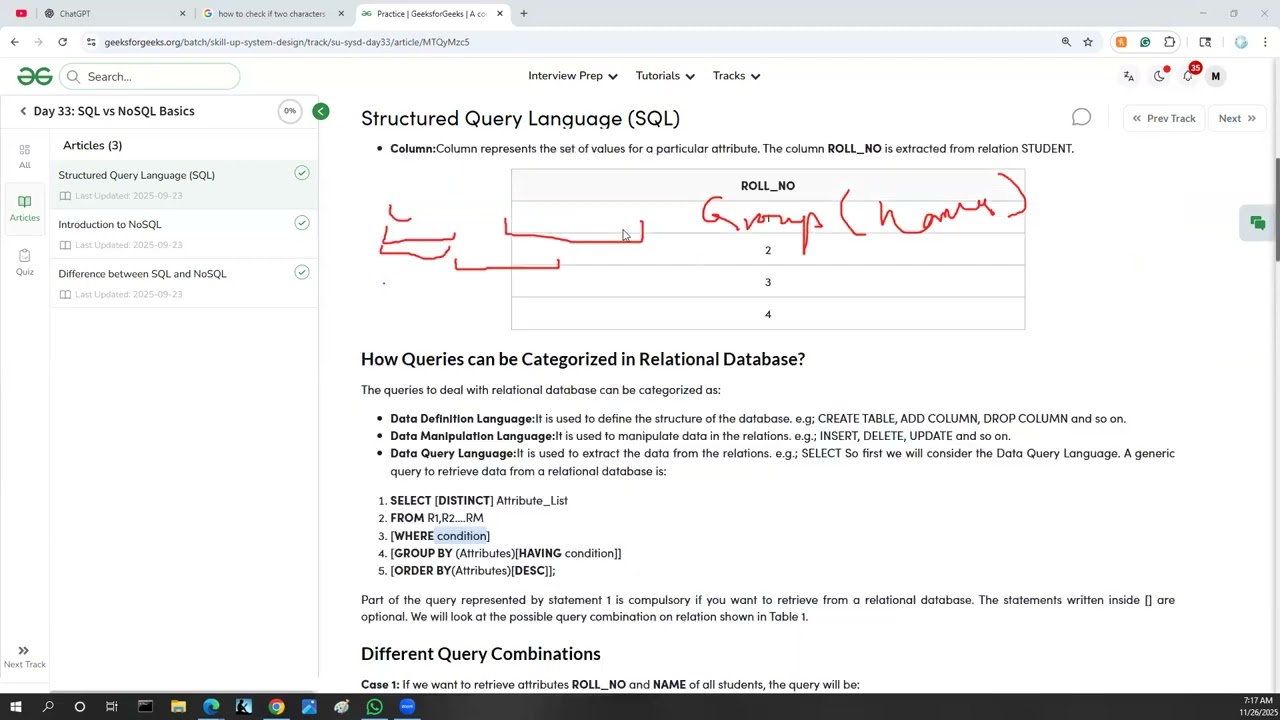Click the page vertical scrollbar
The width and height of the screenshot is (1280, 720).
tap(1276, 210)
